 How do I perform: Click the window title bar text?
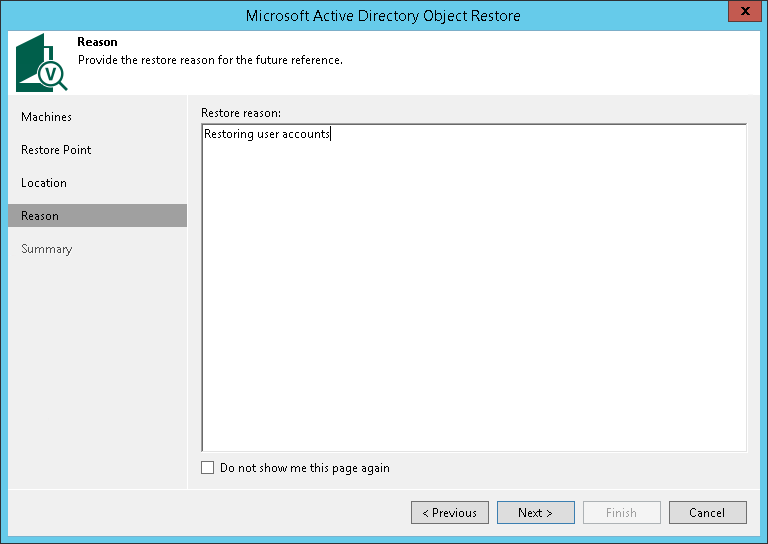click(x=383, y=16)
